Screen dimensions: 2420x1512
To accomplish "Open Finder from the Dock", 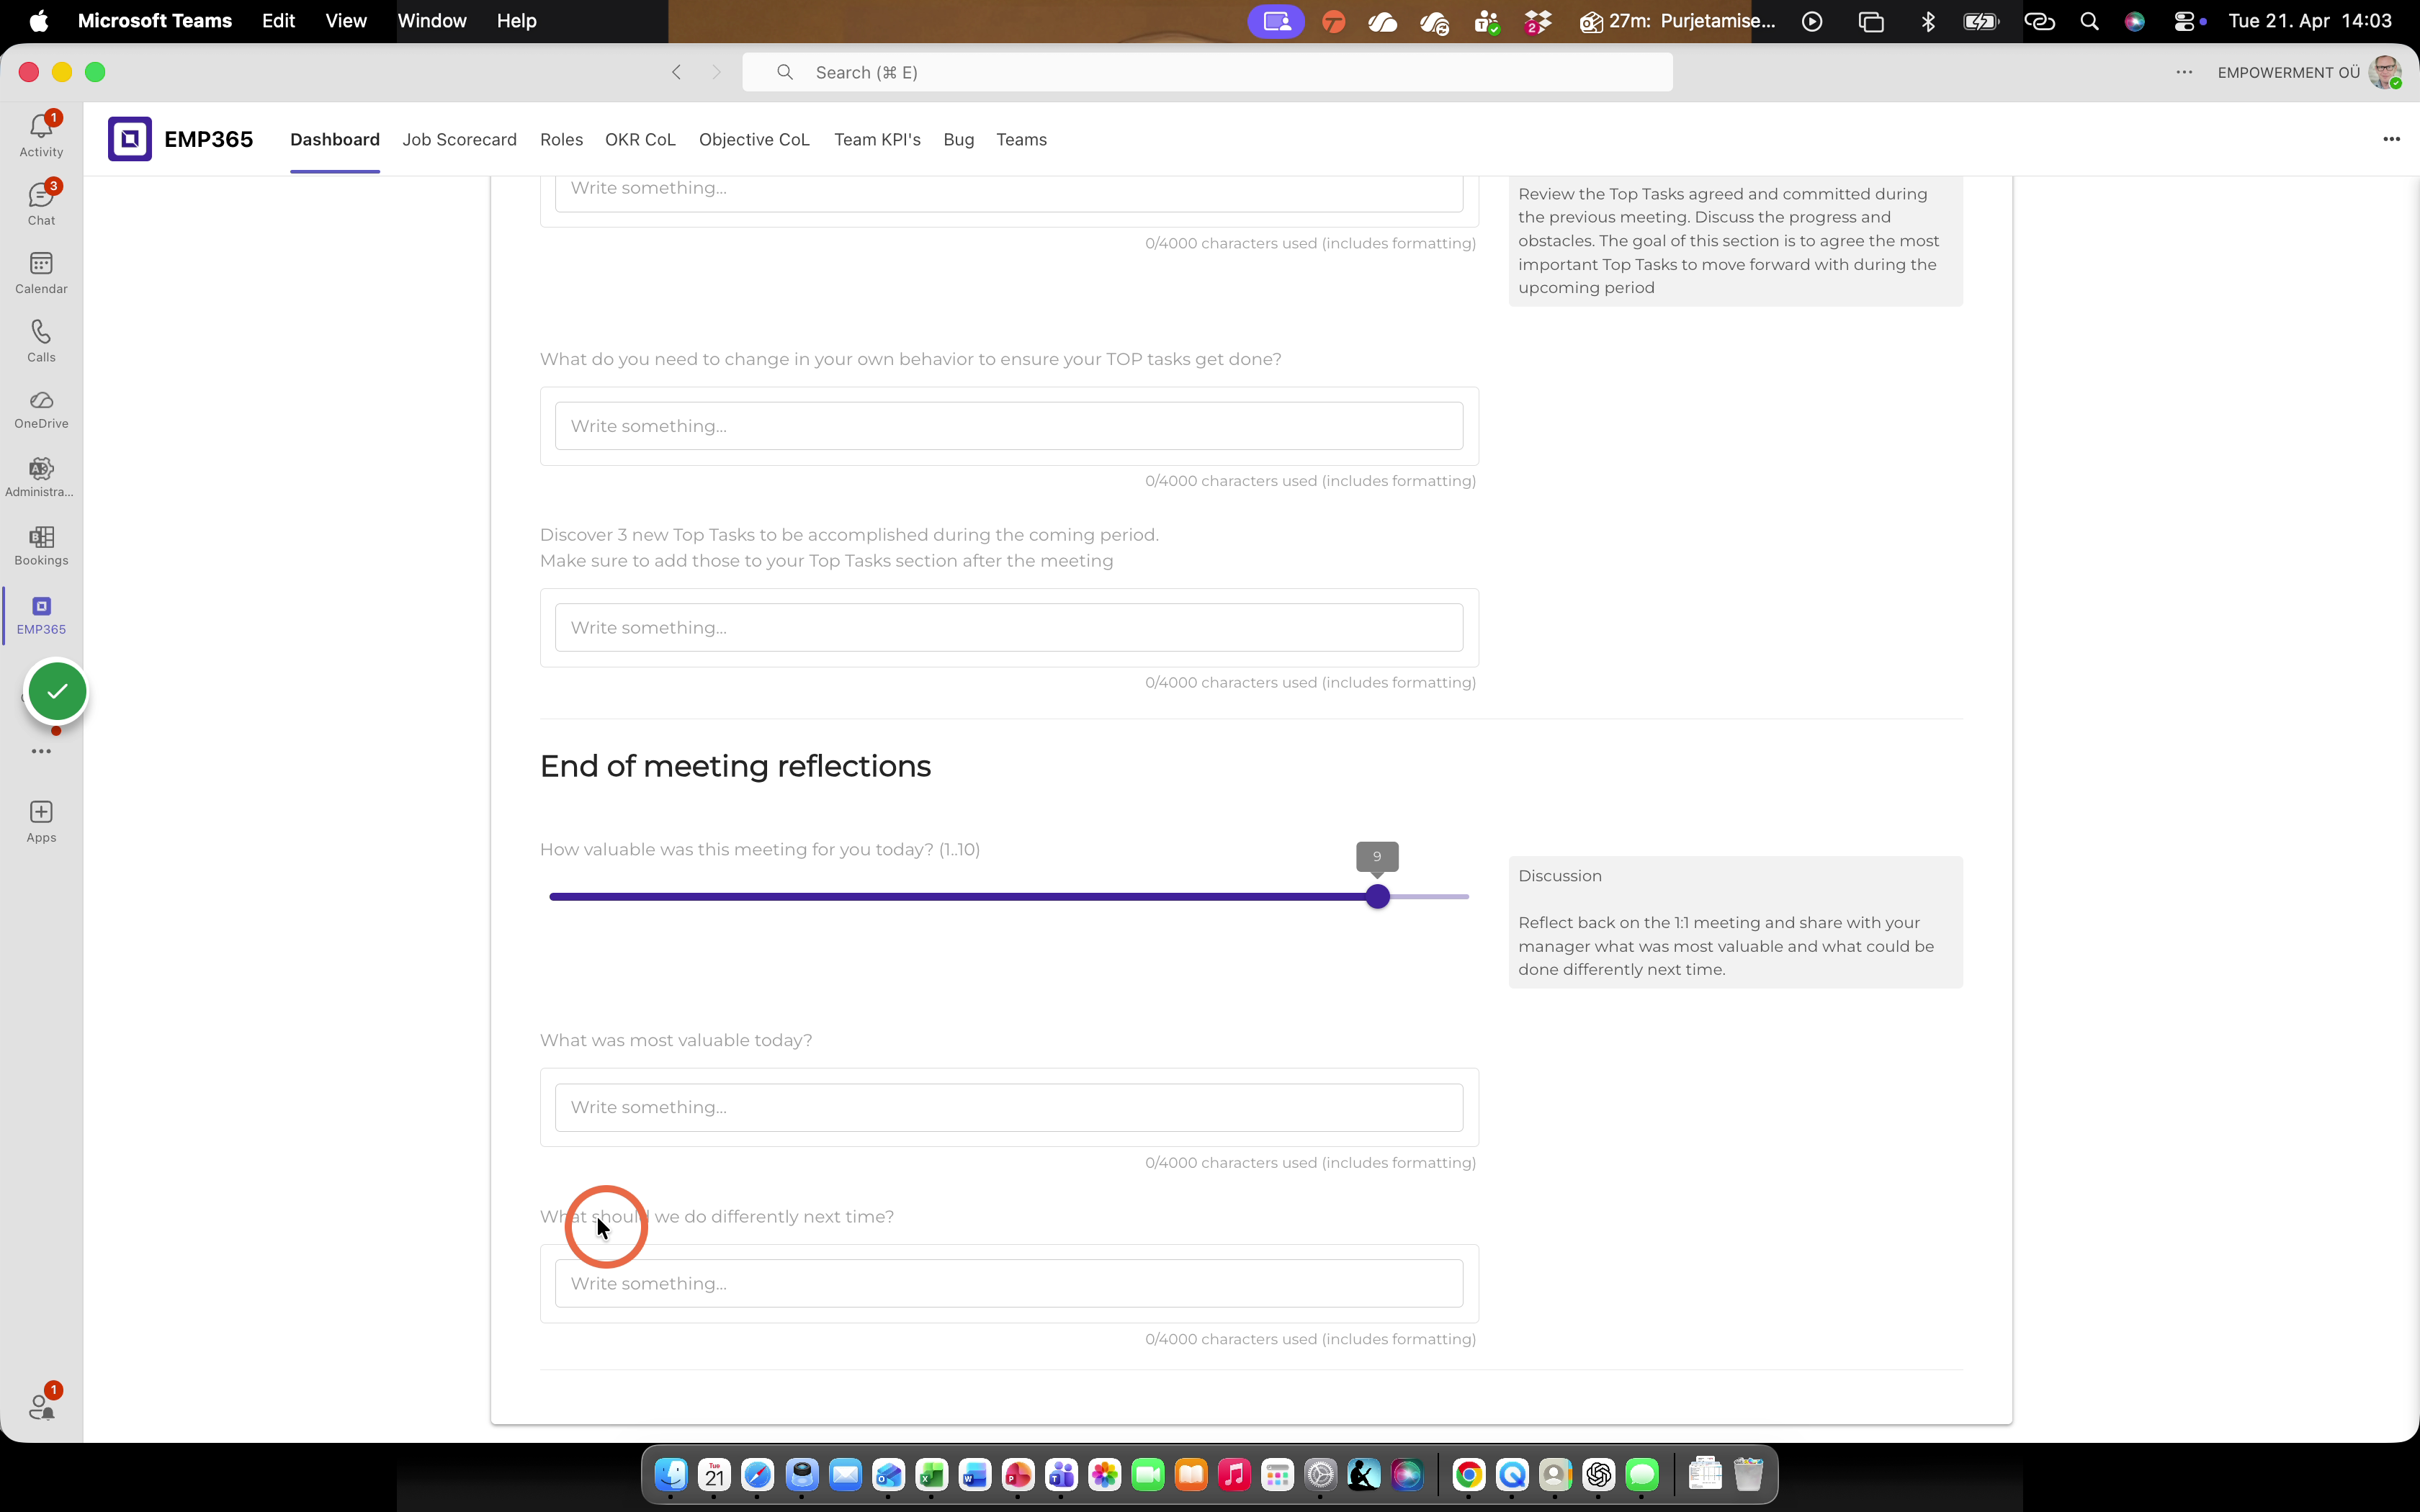I will pos(671,1475).
